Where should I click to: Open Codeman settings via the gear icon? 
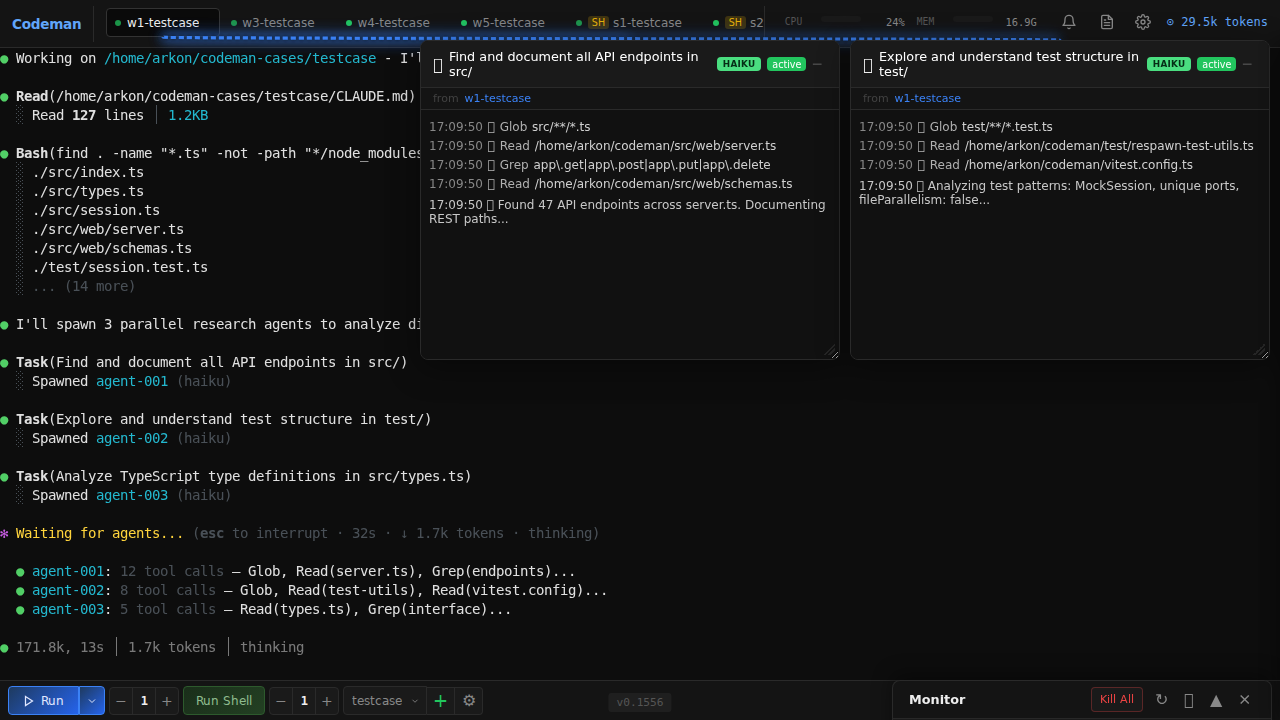[x=1143, y=21]
